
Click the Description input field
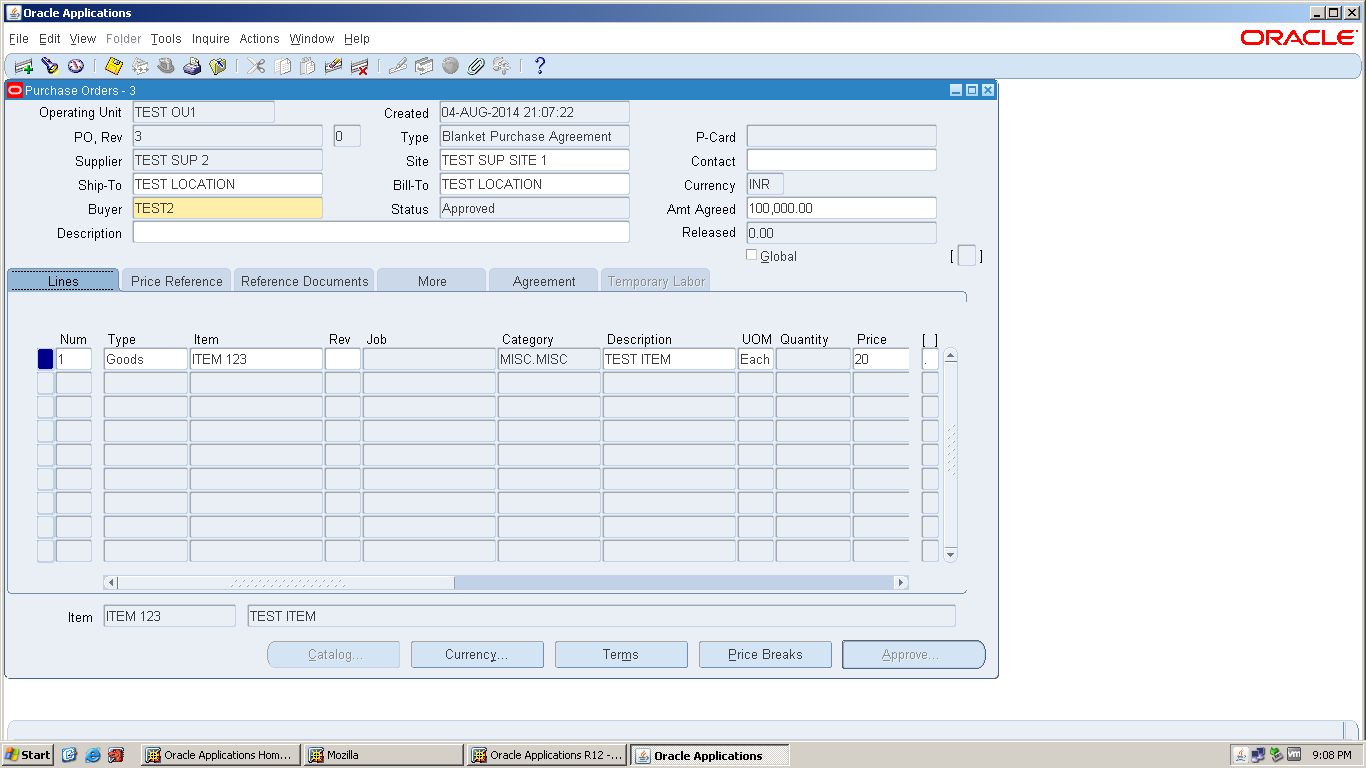382,231
